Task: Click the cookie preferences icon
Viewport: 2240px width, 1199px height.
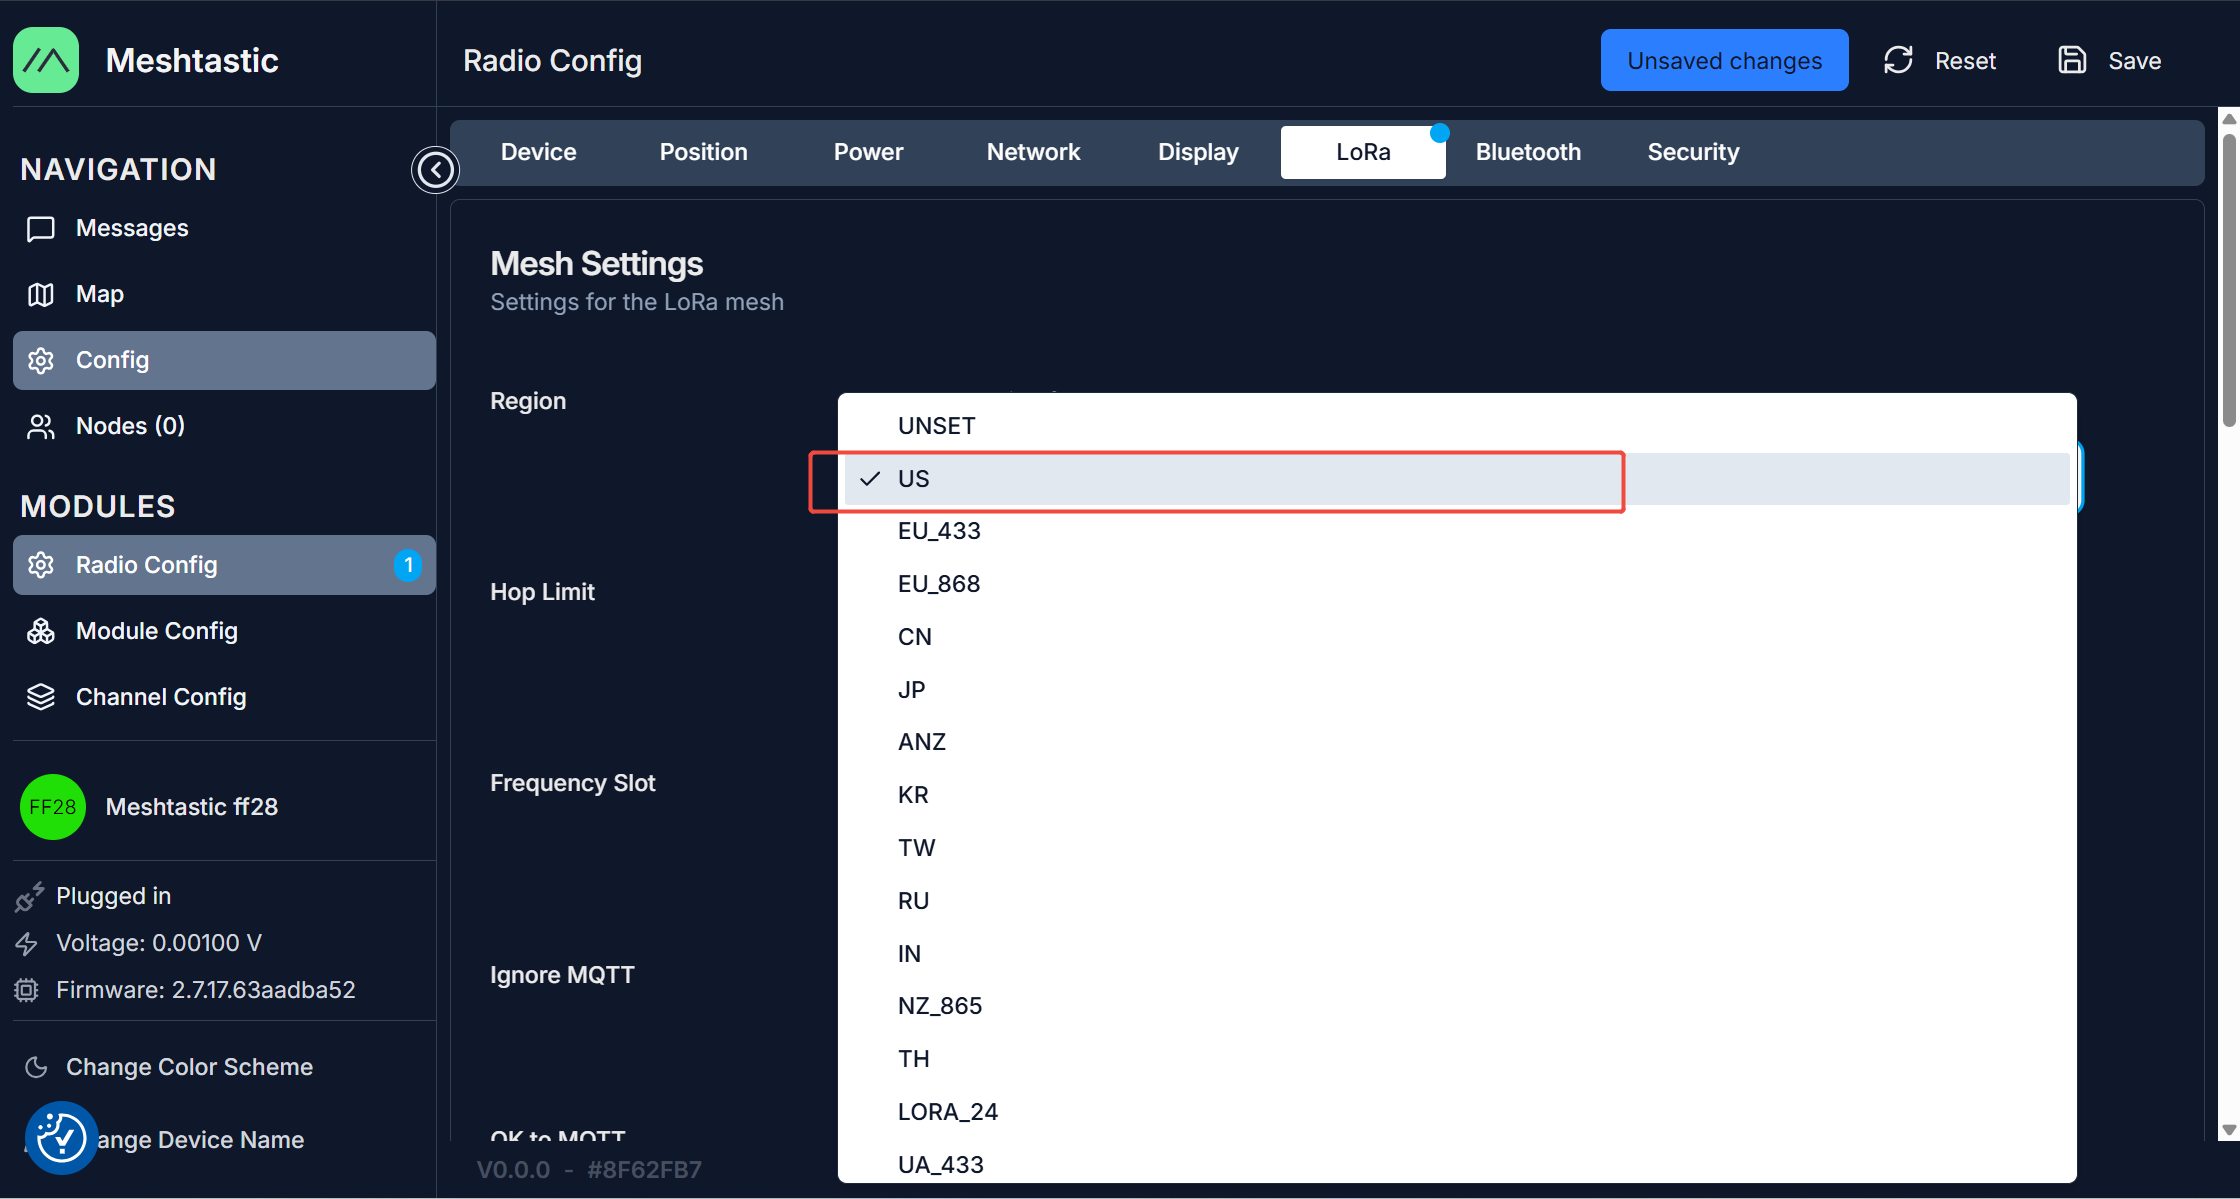Action: [61, 1138]
